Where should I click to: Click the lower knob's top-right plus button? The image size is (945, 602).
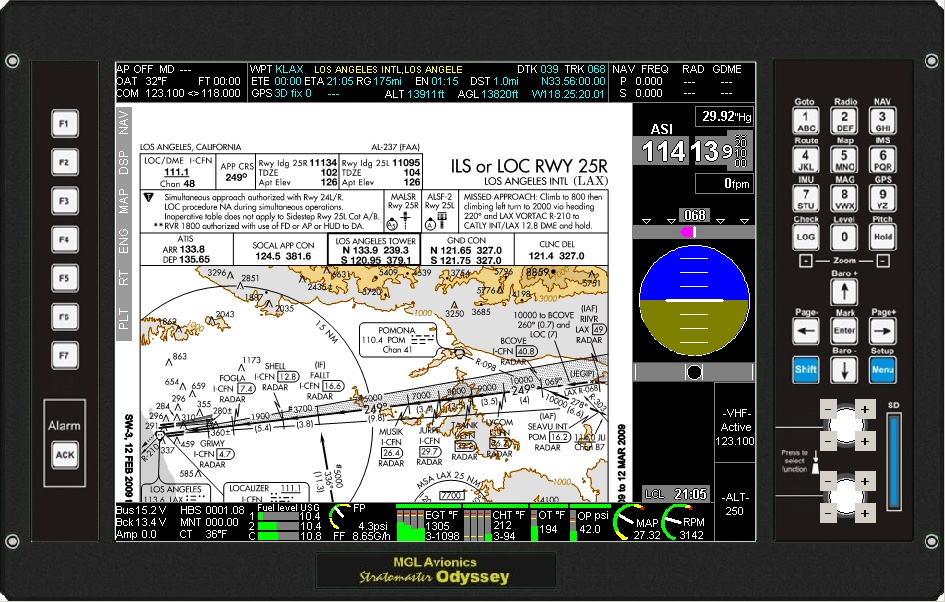(x=865, y=481)
